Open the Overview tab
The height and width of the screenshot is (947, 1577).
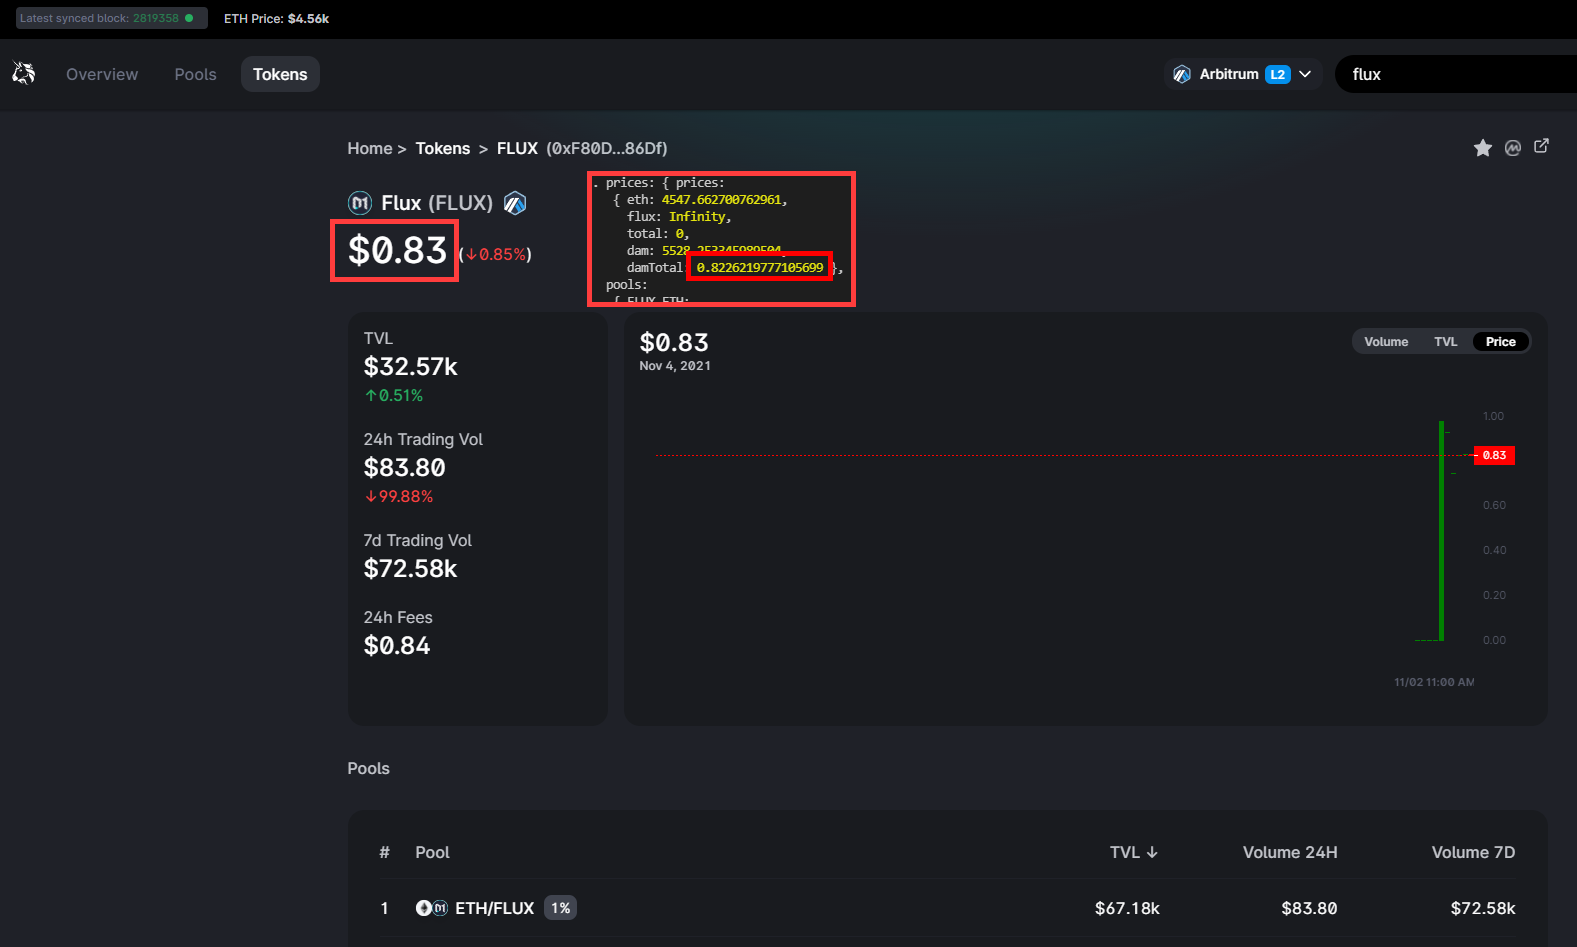[102, 74]
